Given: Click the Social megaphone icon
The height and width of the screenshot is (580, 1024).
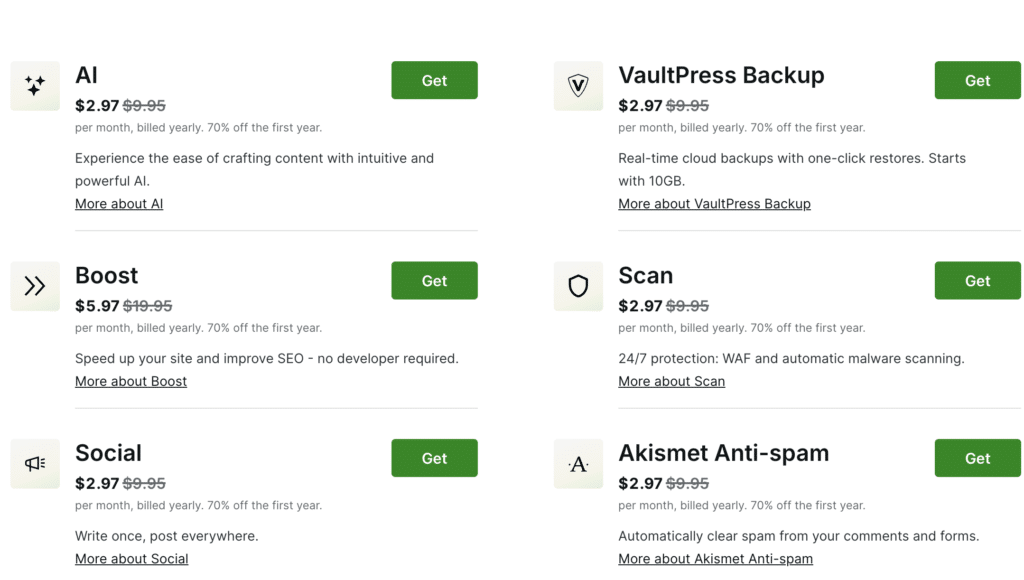Looking at the screenshot, I should coord(34,463).
